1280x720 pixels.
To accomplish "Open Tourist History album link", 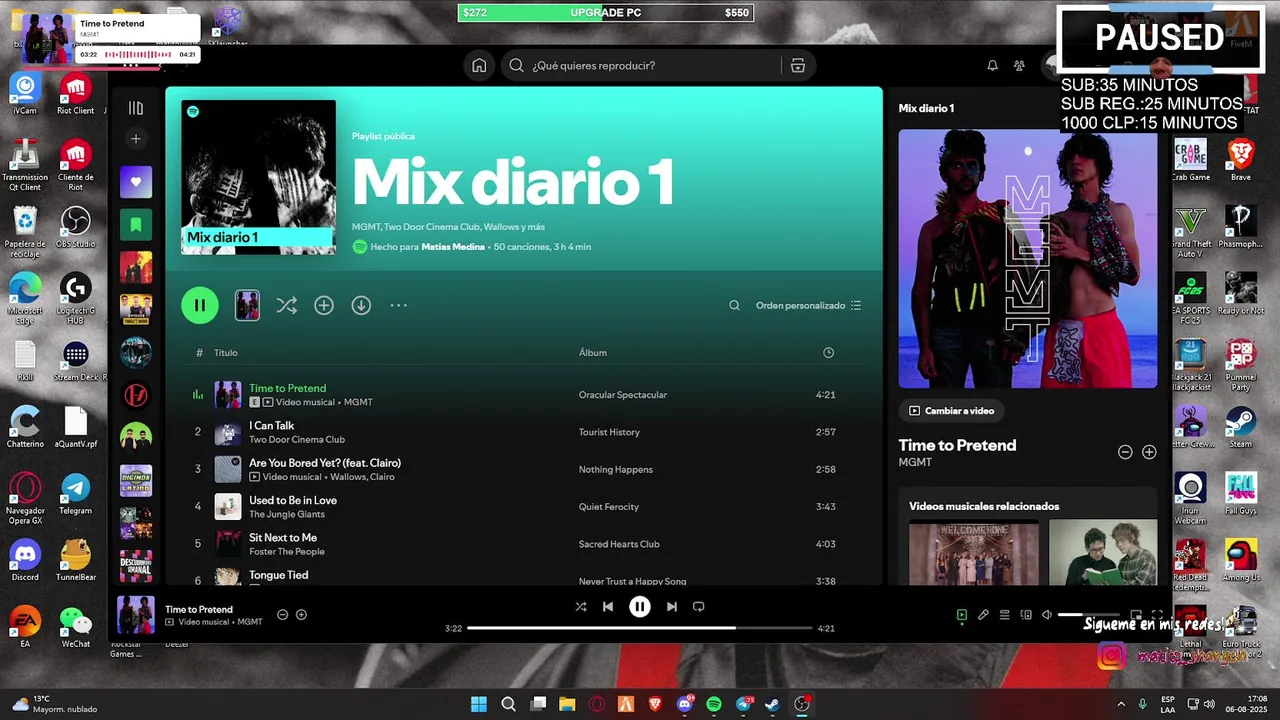I will (609, 432).
